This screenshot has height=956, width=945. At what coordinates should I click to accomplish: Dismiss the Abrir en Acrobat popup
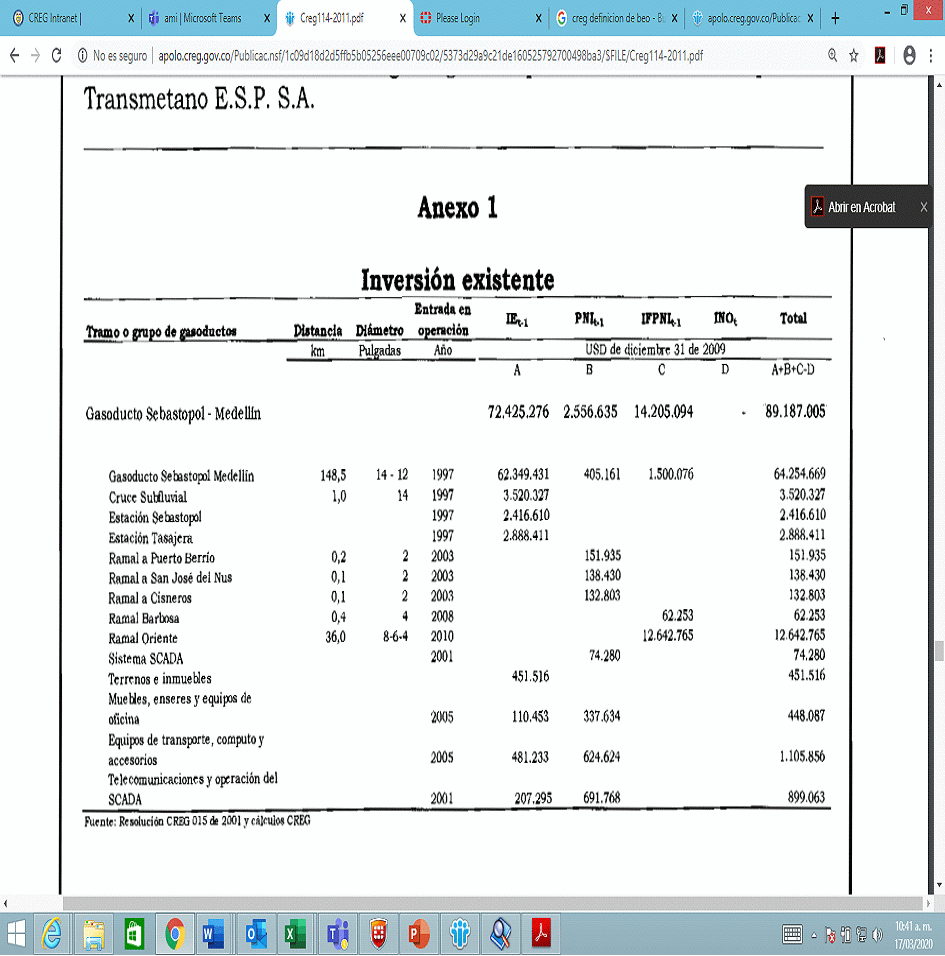coord(924,207)
